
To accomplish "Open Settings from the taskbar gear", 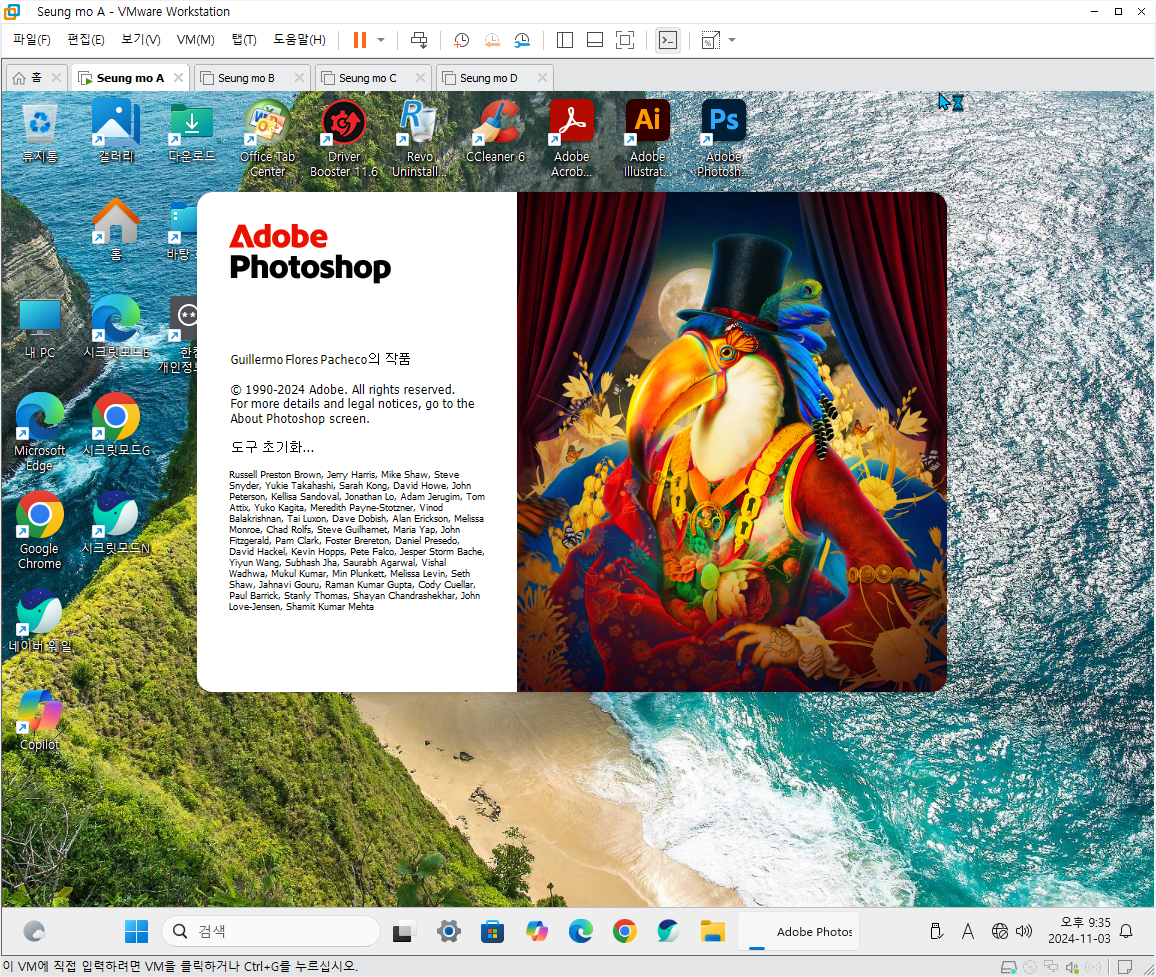I will pos(448,931).
